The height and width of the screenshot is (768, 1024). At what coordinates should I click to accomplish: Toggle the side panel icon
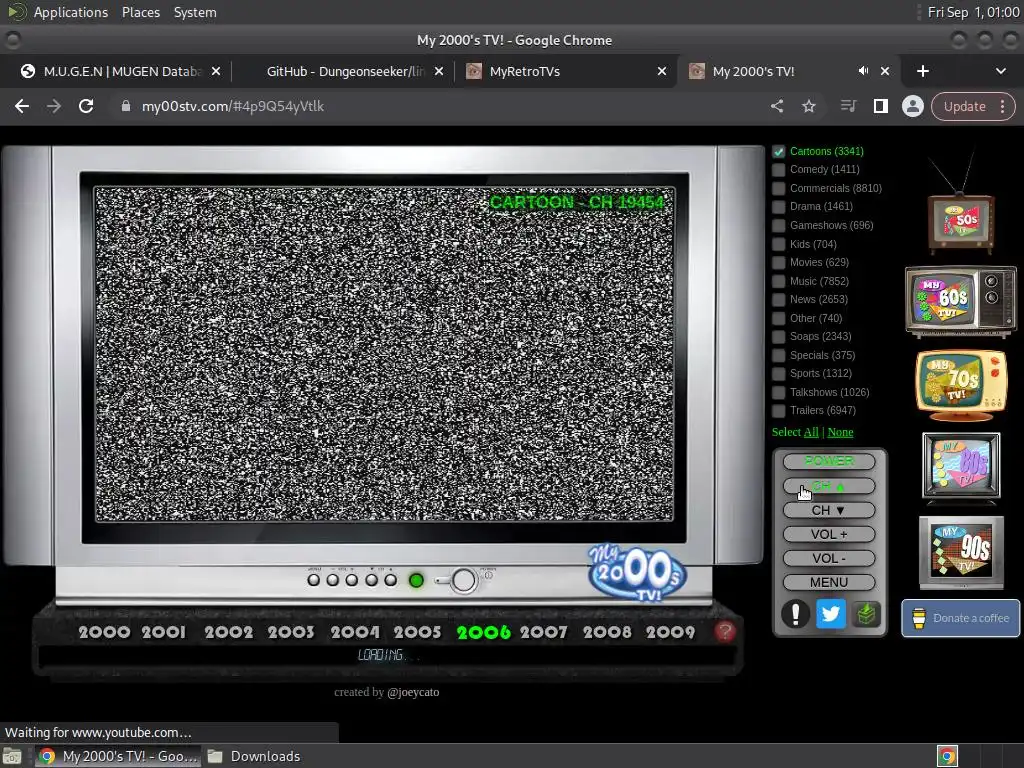coord(880,106)
